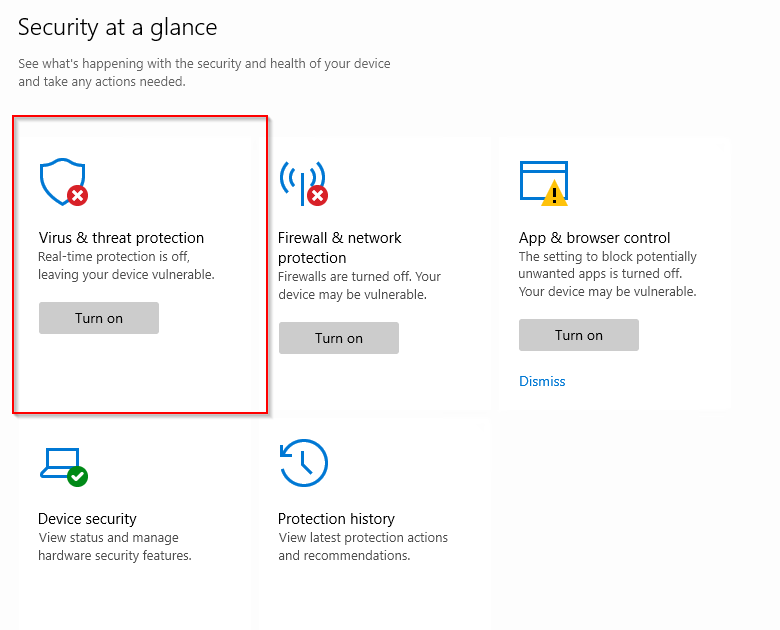Click the 'Security at a glance' heading
This screenshot has width=780, height=630.
coord(117,27)
